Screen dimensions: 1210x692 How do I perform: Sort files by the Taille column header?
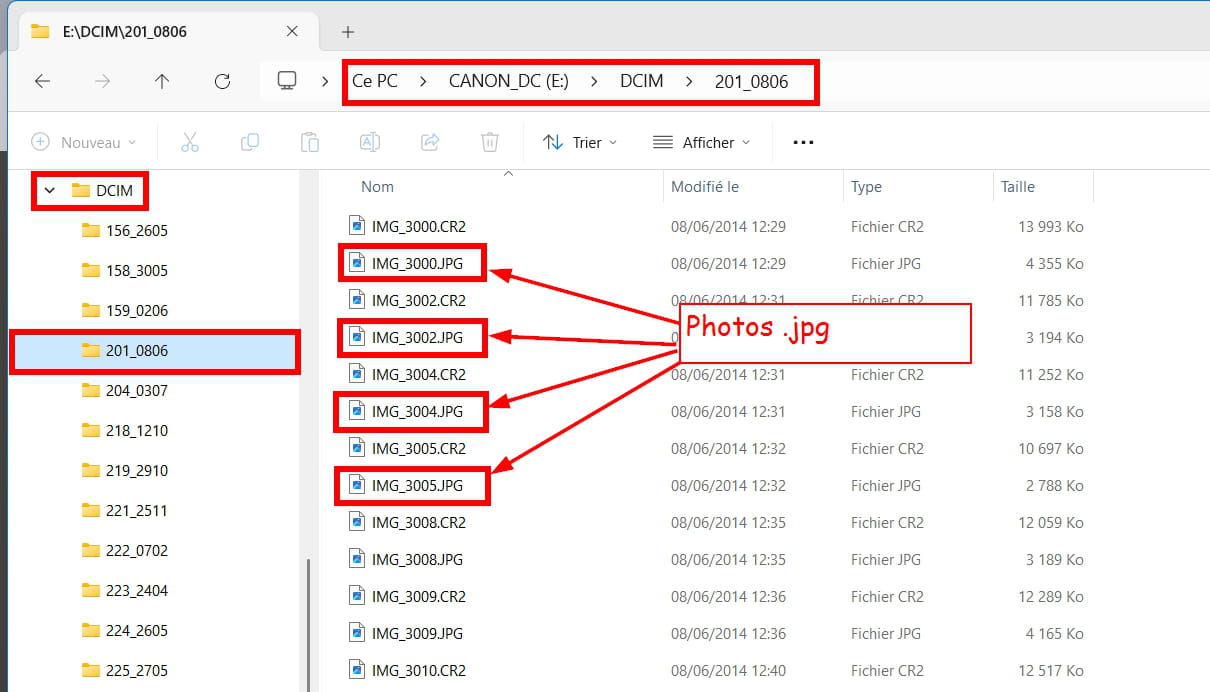coord(1018,186)
